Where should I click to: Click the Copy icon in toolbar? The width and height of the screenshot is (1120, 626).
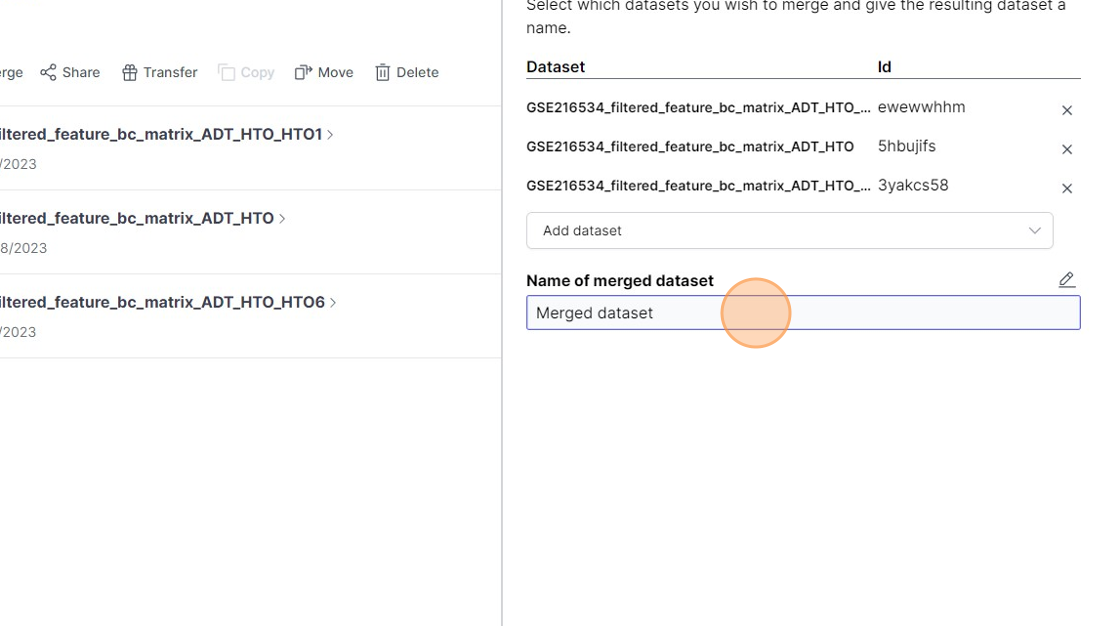[227, 72]
